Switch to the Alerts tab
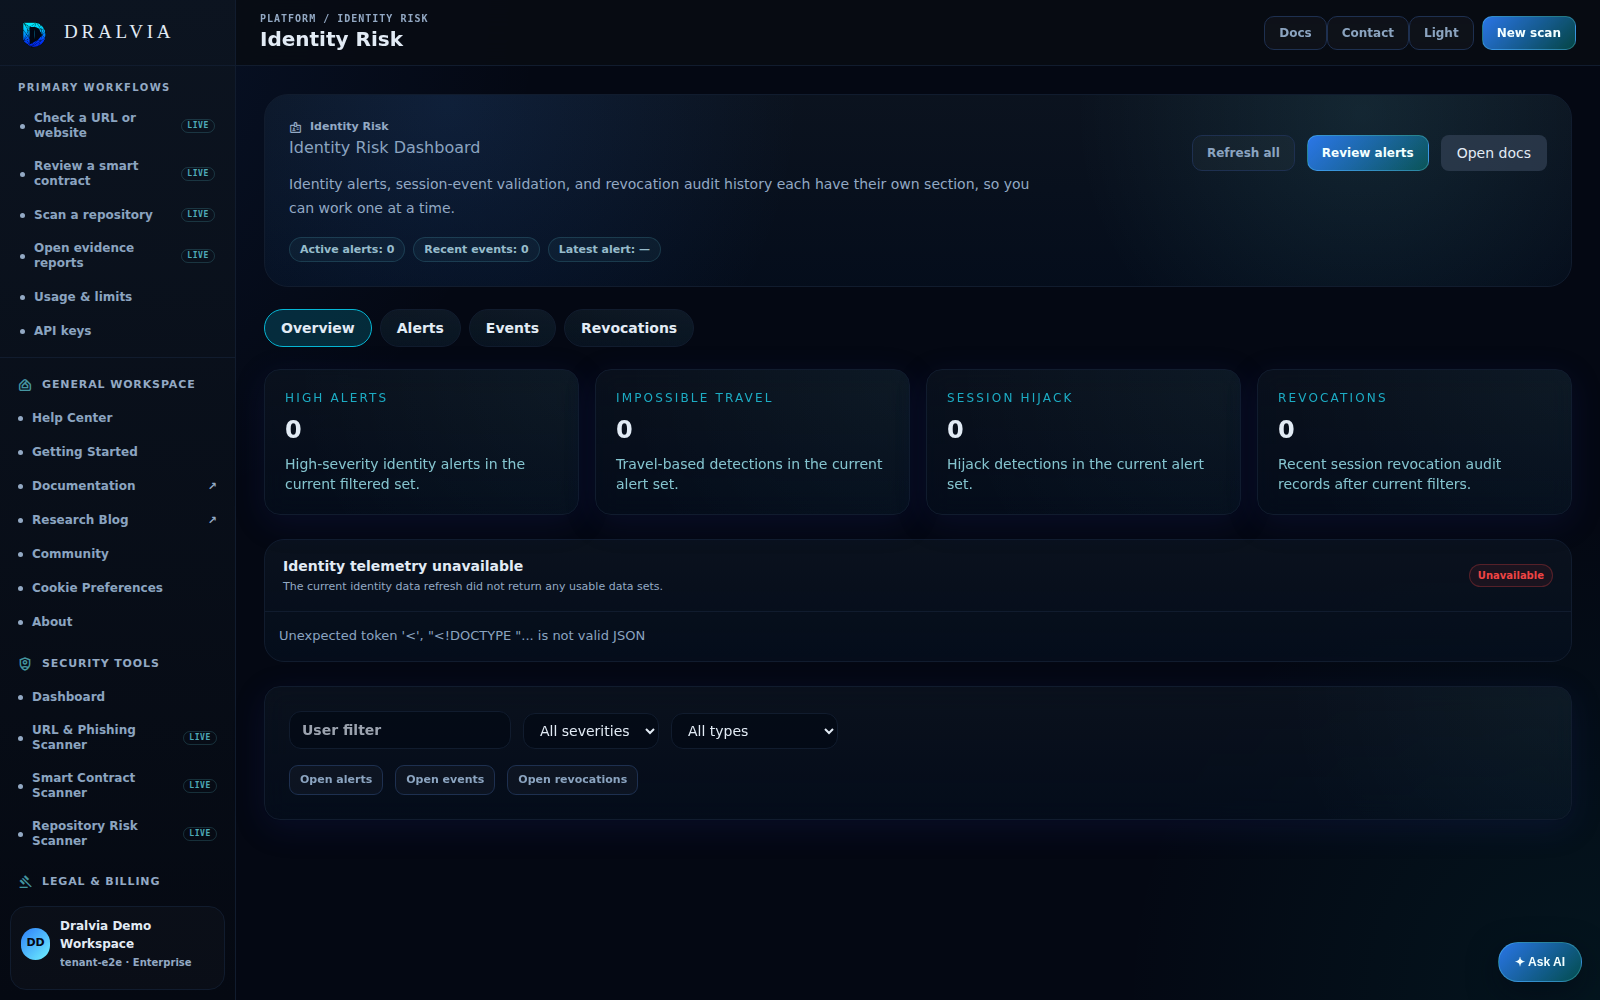Screen dimensions: 1600x1000 point(420,328)
